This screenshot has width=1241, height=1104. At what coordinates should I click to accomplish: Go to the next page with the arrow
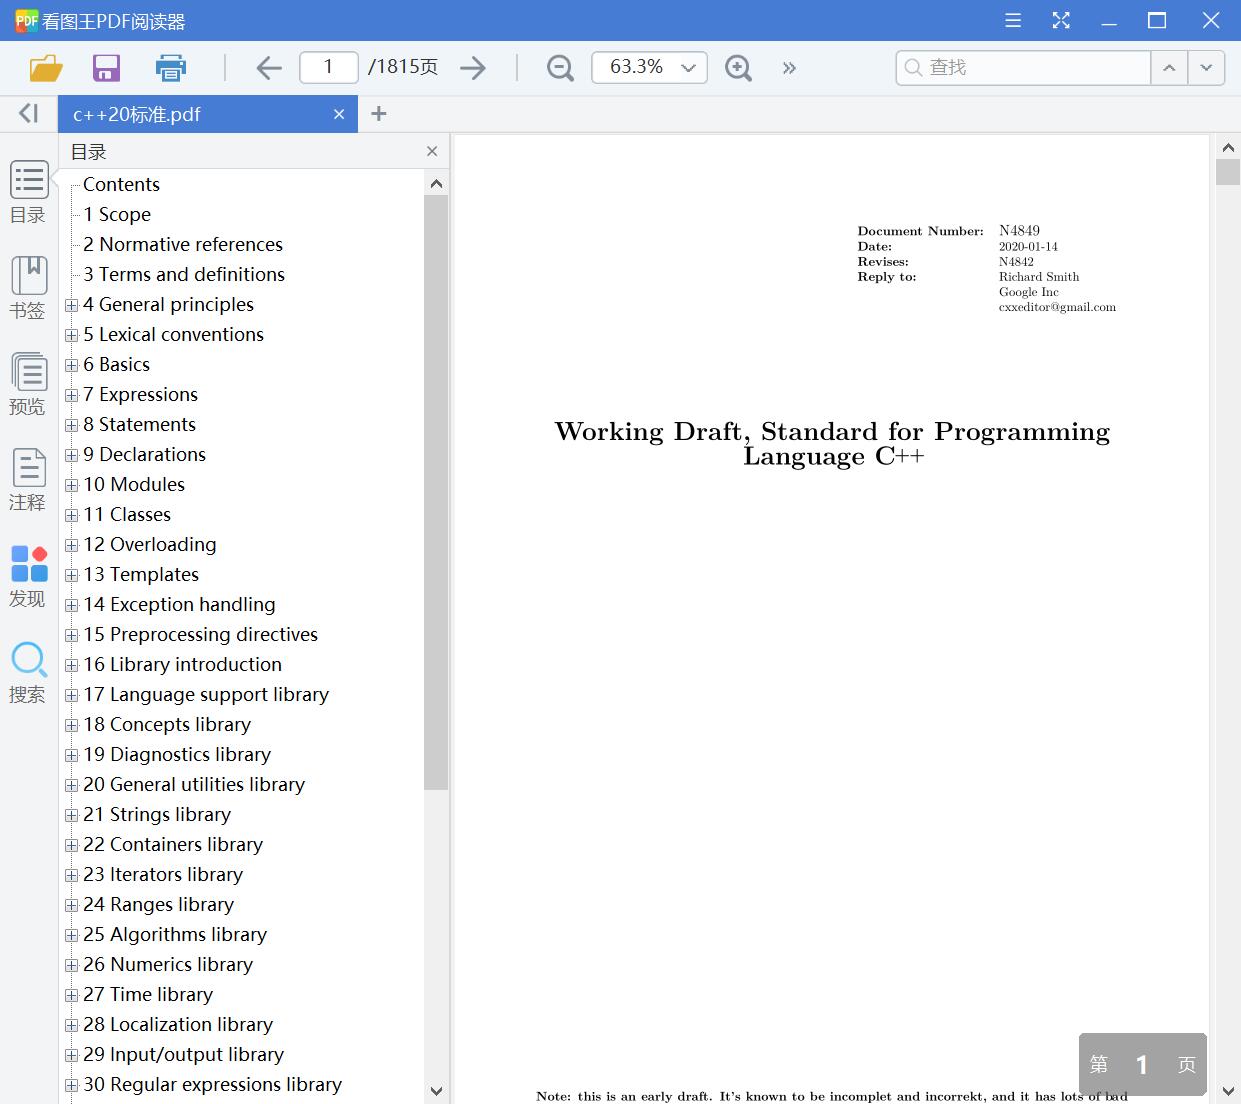[x=472, y=67]
